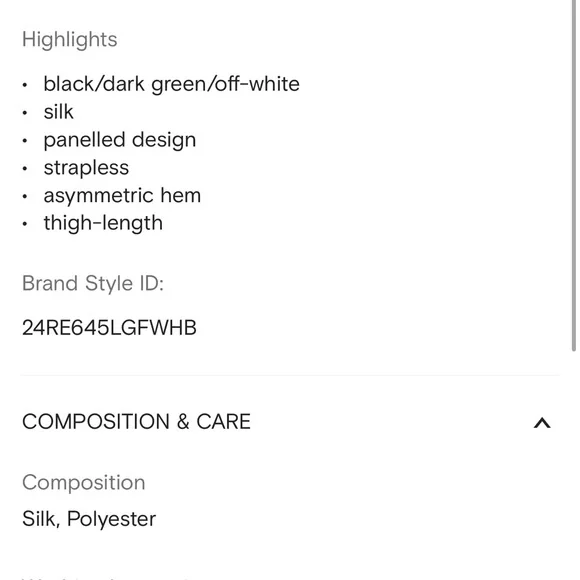
Task: Click the bullet before asymmetric hem
Action: pyautogui.click(x=25, y=196)
